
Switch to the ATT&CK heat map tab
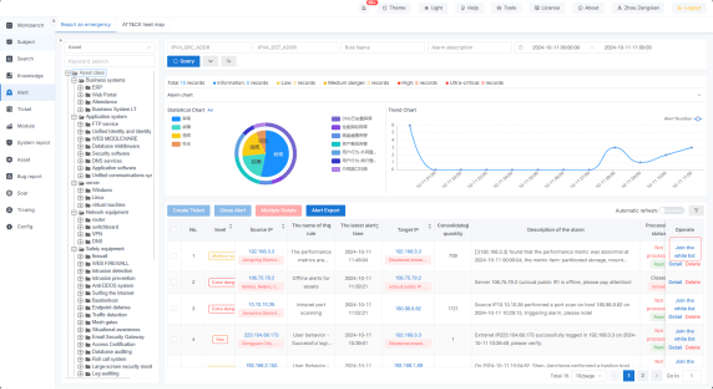coord(143,25)
